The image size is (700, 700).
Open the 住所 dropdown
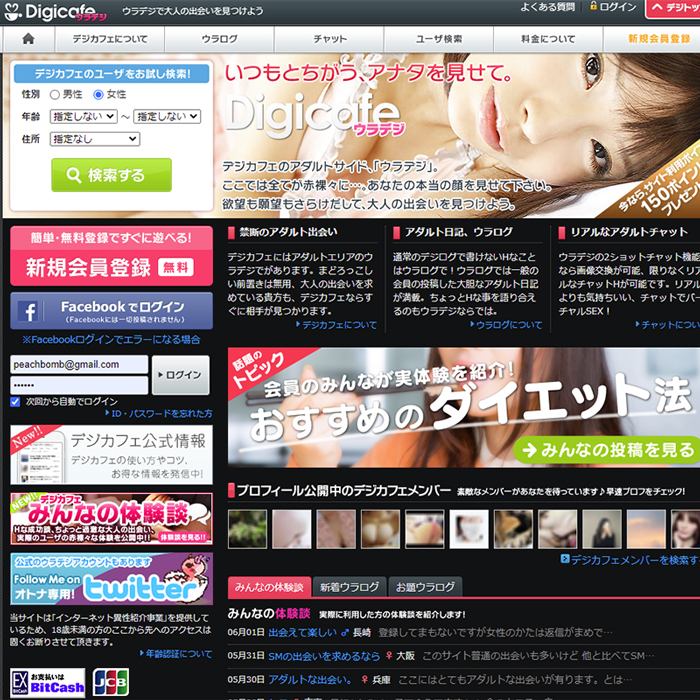point(95,139)
